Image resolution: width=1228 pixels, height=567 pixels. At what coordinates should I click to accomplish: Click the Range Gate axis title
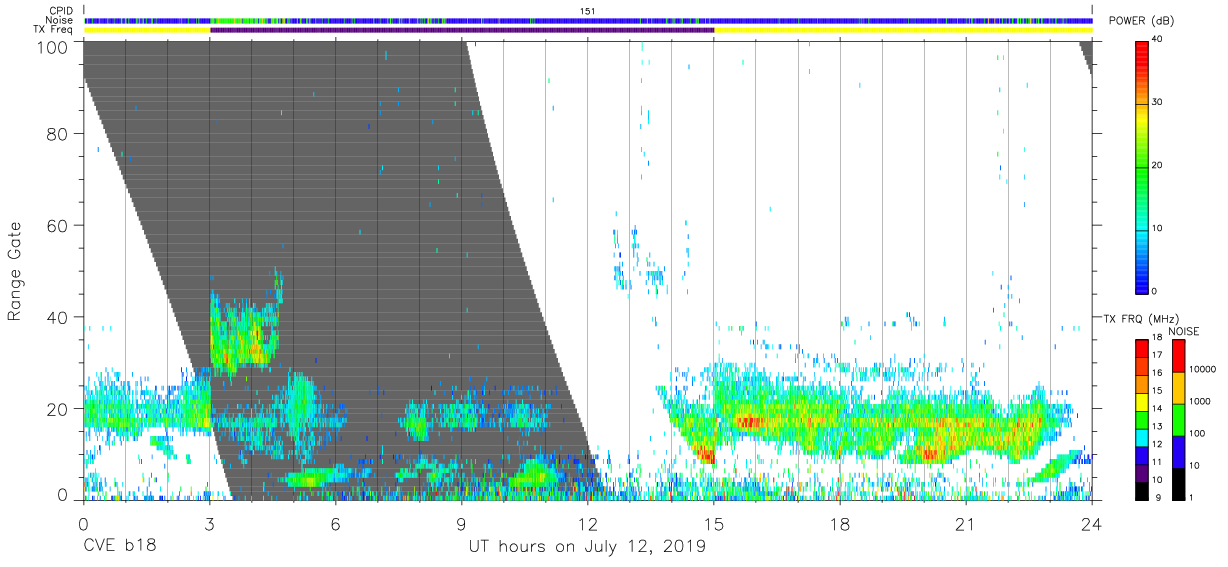(x=15, y=271)
